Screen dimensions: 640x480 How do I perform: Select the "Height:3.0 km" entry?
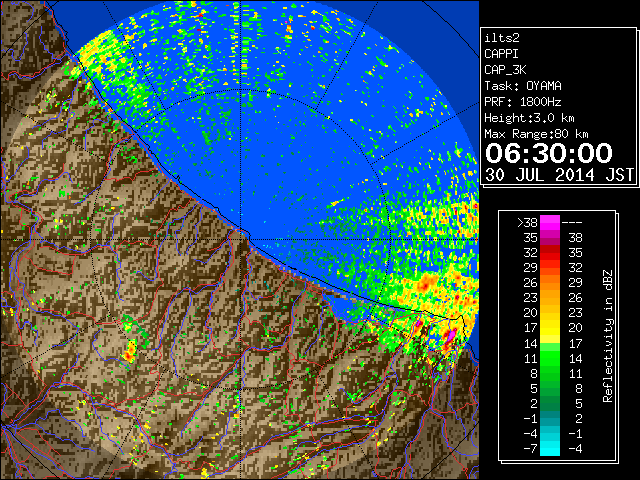coord(529,118)
